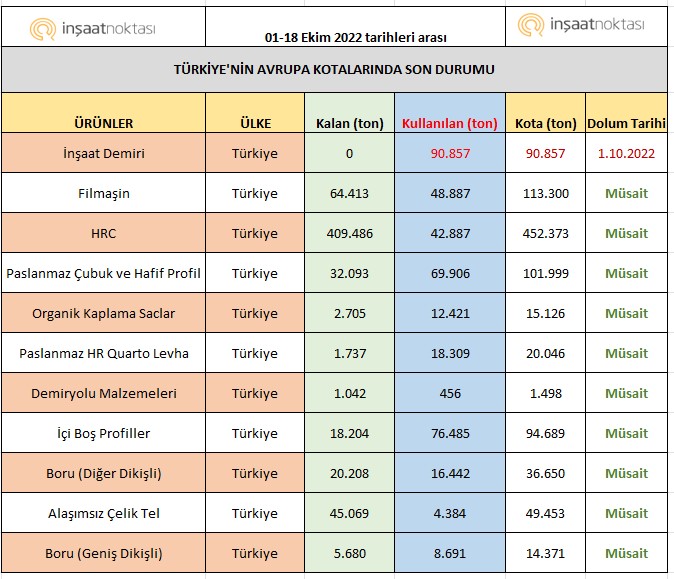Select the Filmaşin row label
This screenshot has width=674, height=579.
tap(103, 193)
